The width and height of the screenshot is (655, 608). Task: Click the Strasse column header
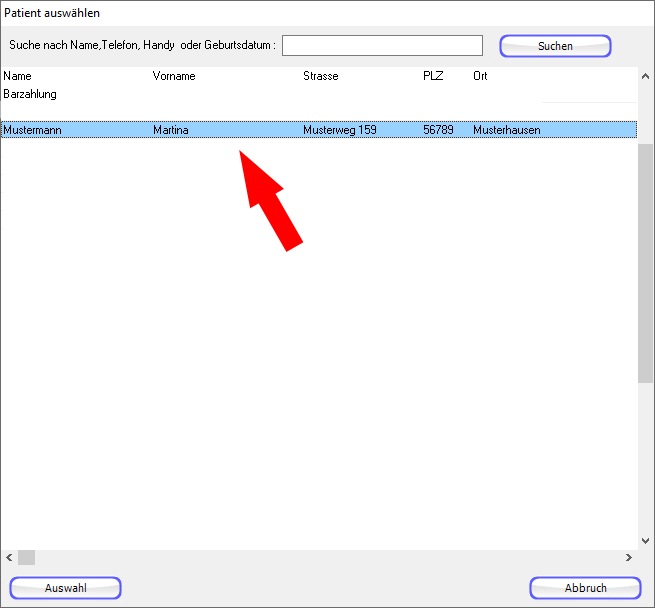coord(321,76)
